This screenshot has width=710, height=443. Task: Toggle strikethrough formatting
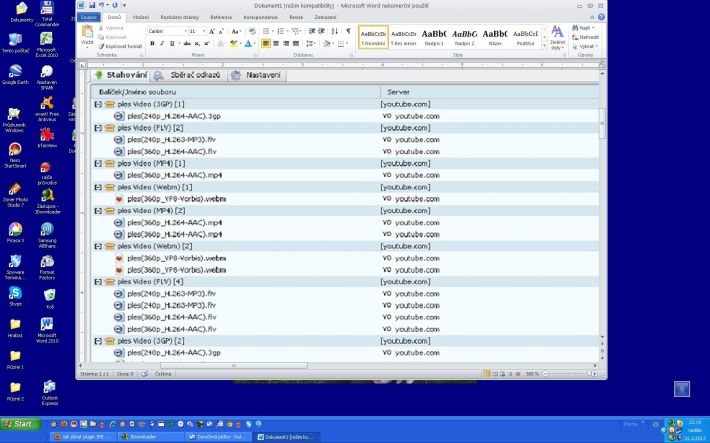pyautogui.click(x=187, y=43)
